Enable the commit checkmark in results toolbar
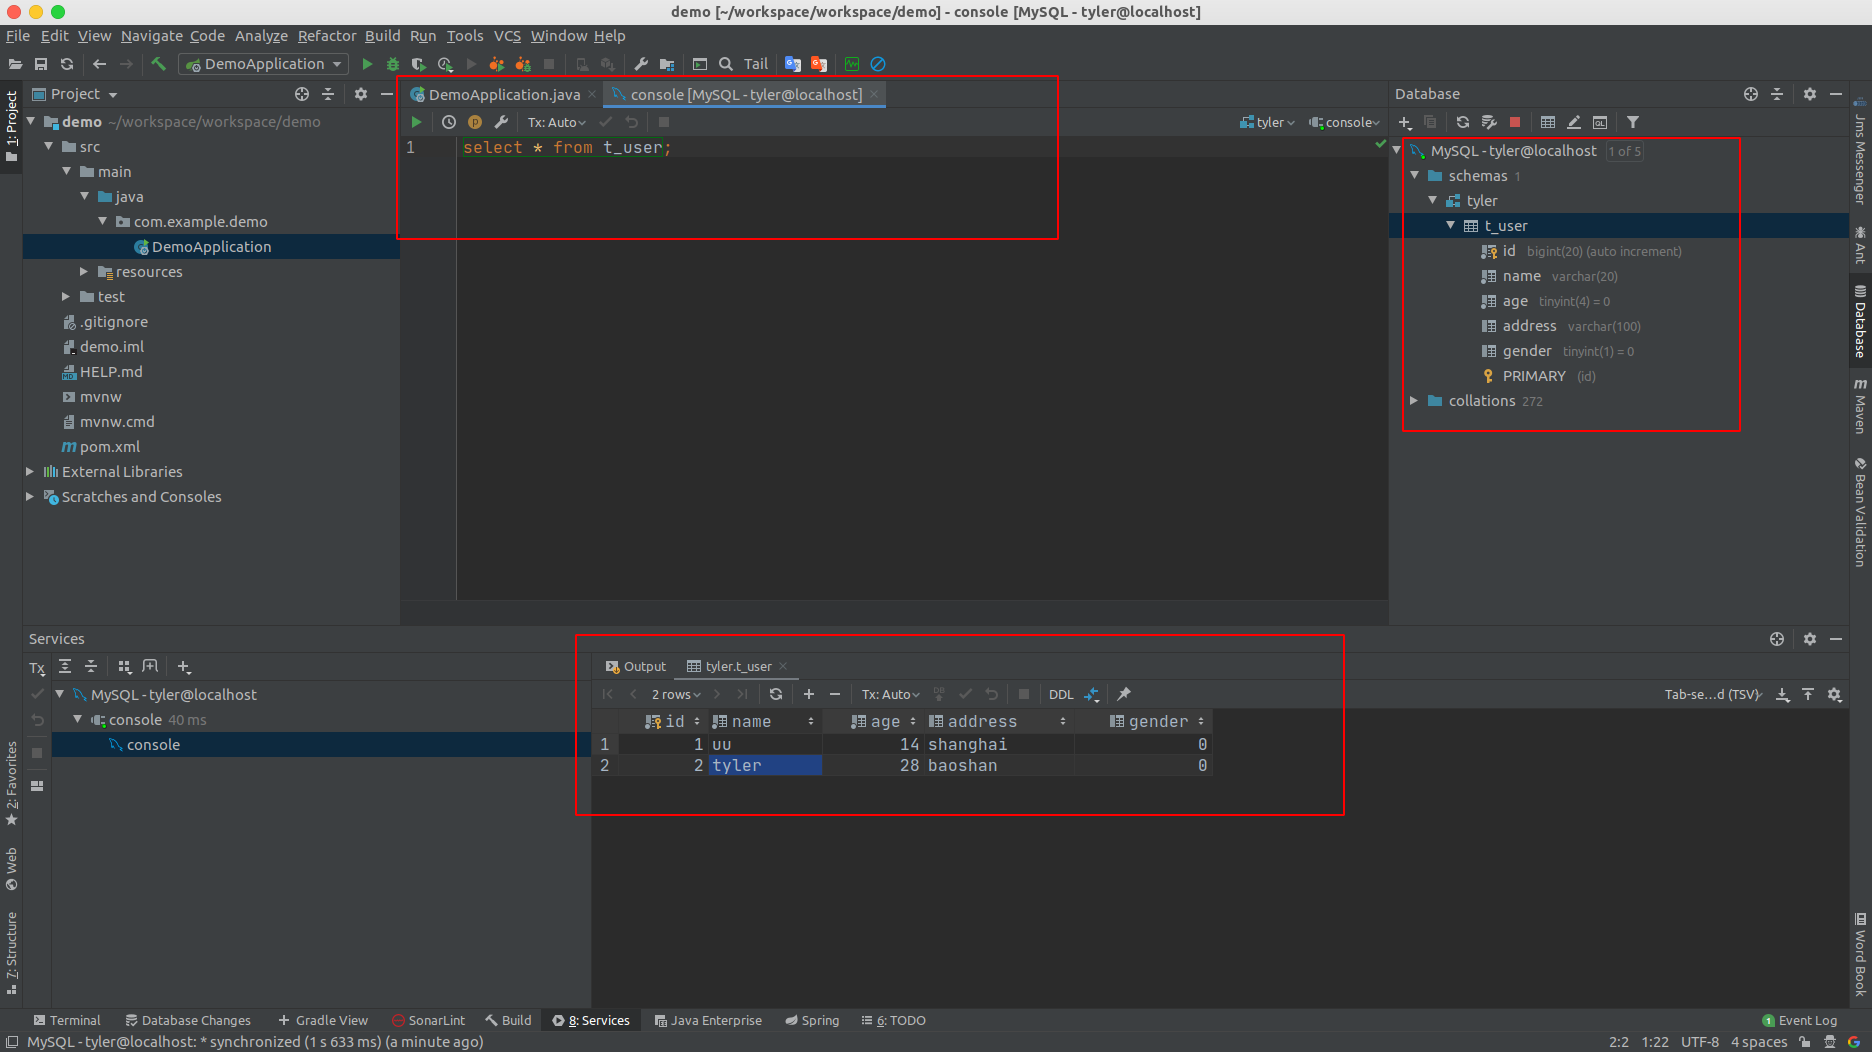Screen dimensions: 1872x1052 coord(965,693)
